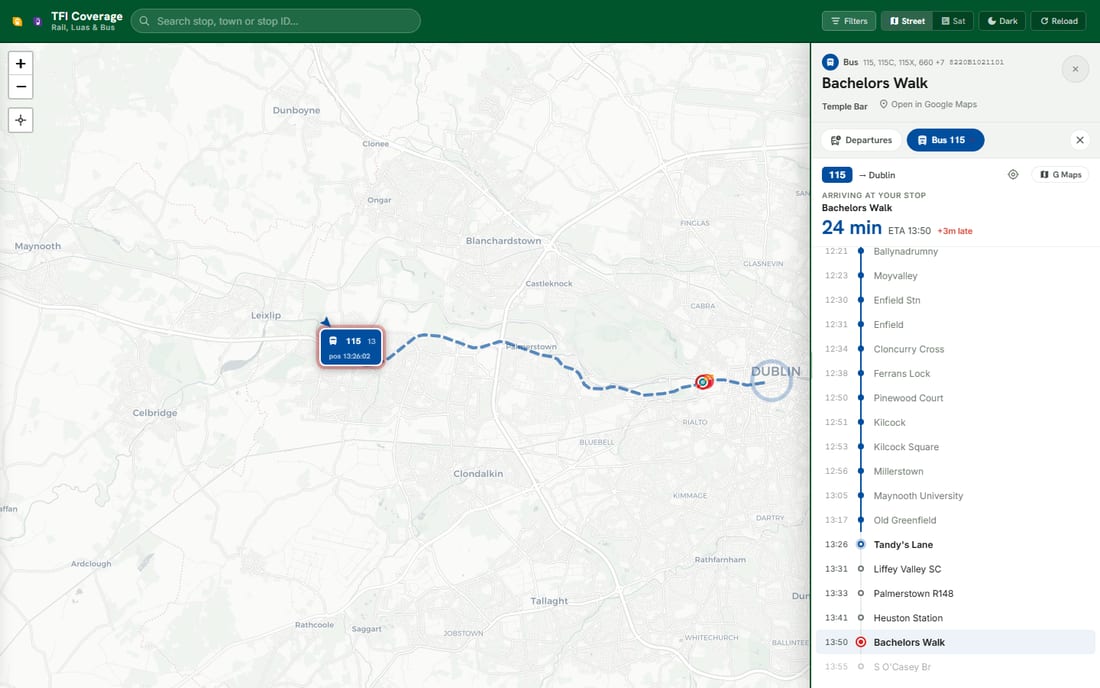
Task: Select the Liffey Valley SC stop
Action: tap(955, 569)
